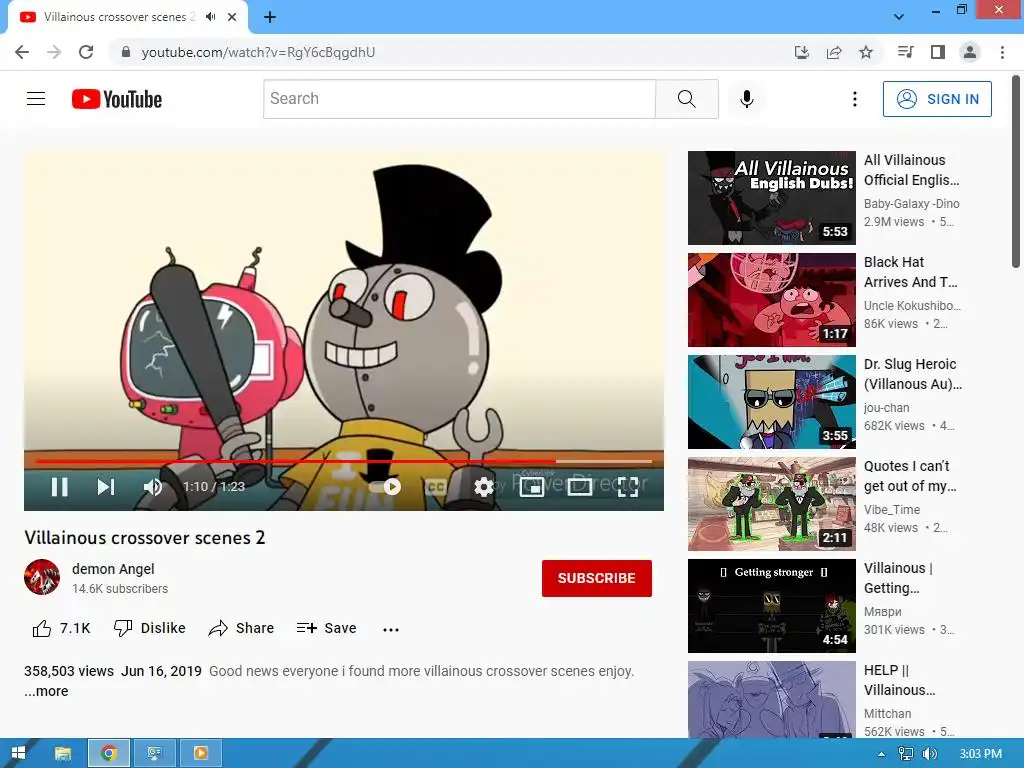Start voice search with the microphone
Screen dimensions: 1024x768
point(747,99)
